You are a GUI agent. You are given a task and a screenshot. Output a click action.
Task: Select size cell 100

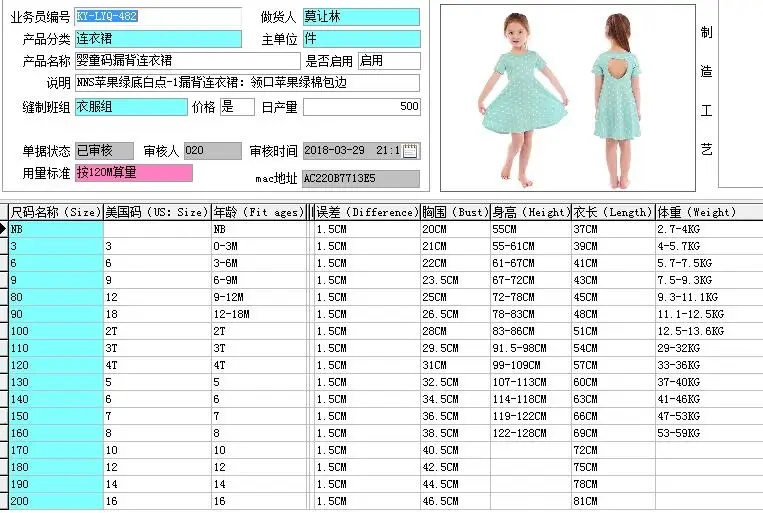56,331
